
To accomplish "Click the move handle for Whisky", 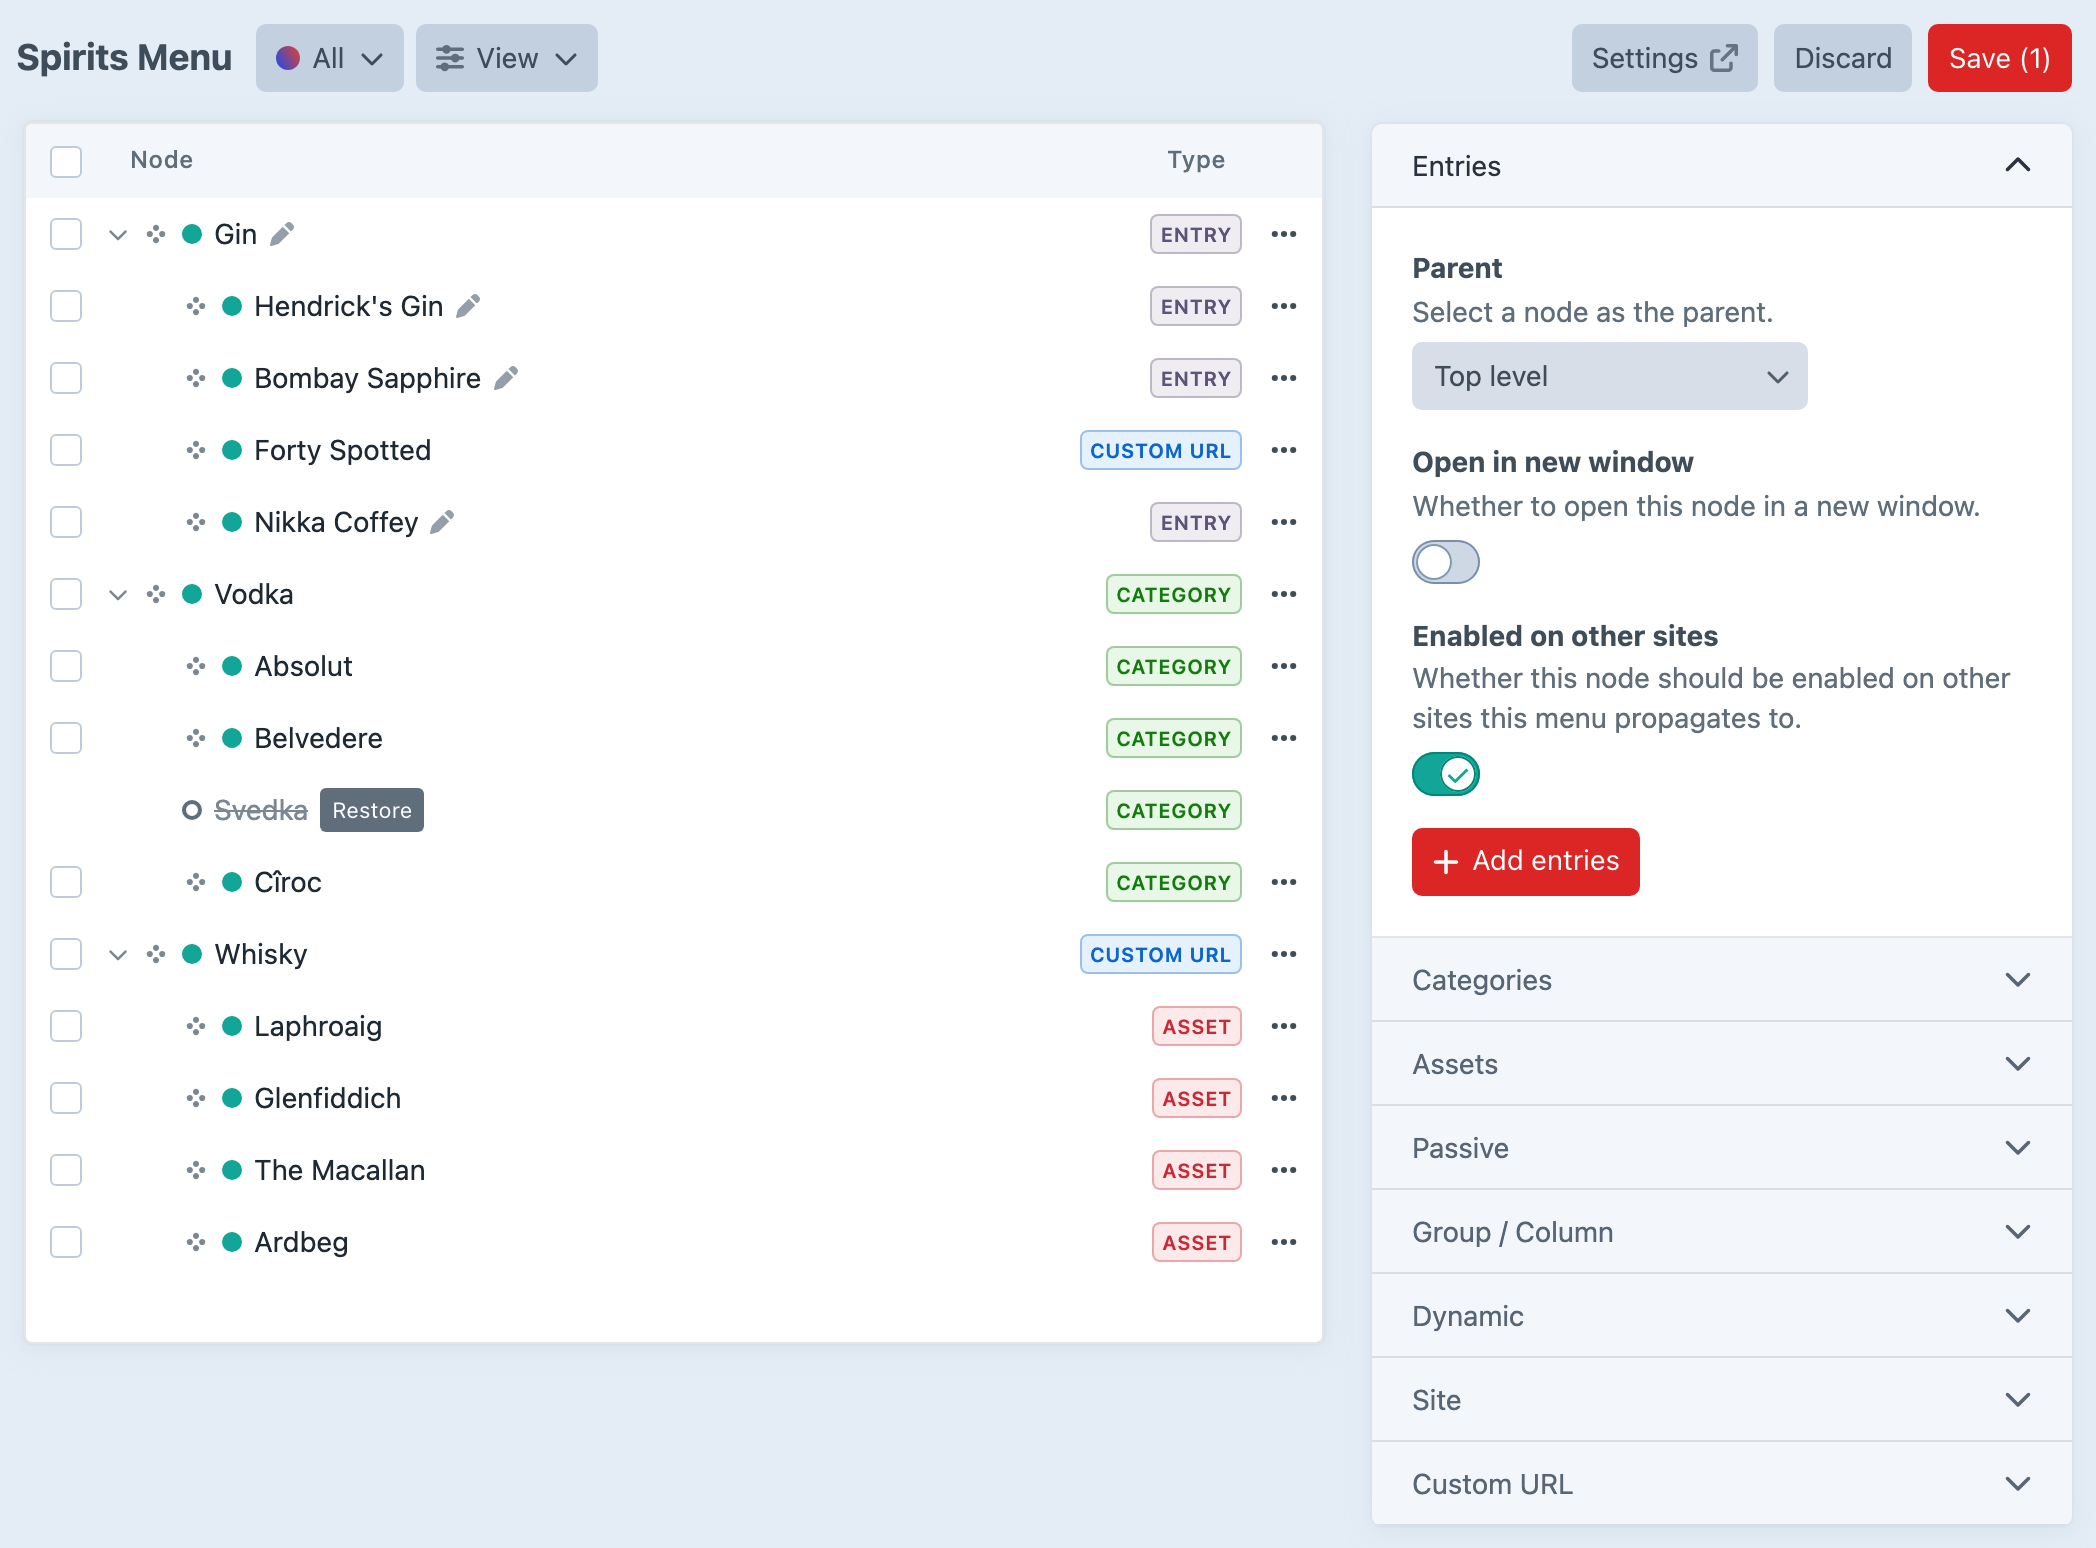I will tap(156, 954).
